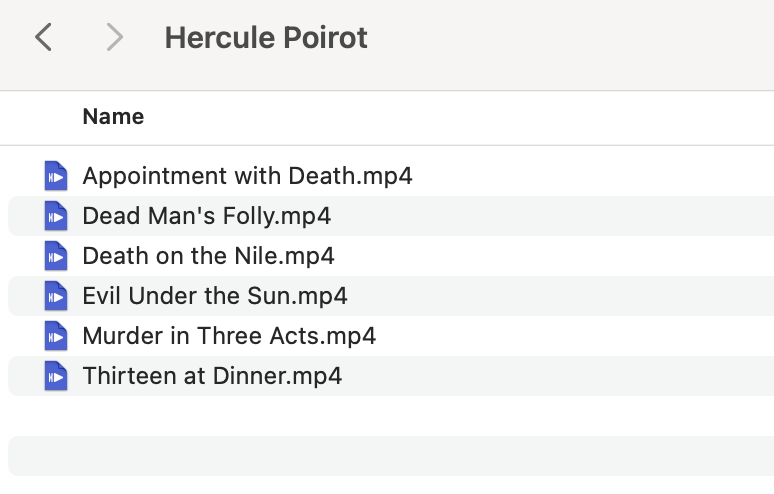Click the Appointment with Death video file icon
Screen dimensions: 774x494
(56, 176)
